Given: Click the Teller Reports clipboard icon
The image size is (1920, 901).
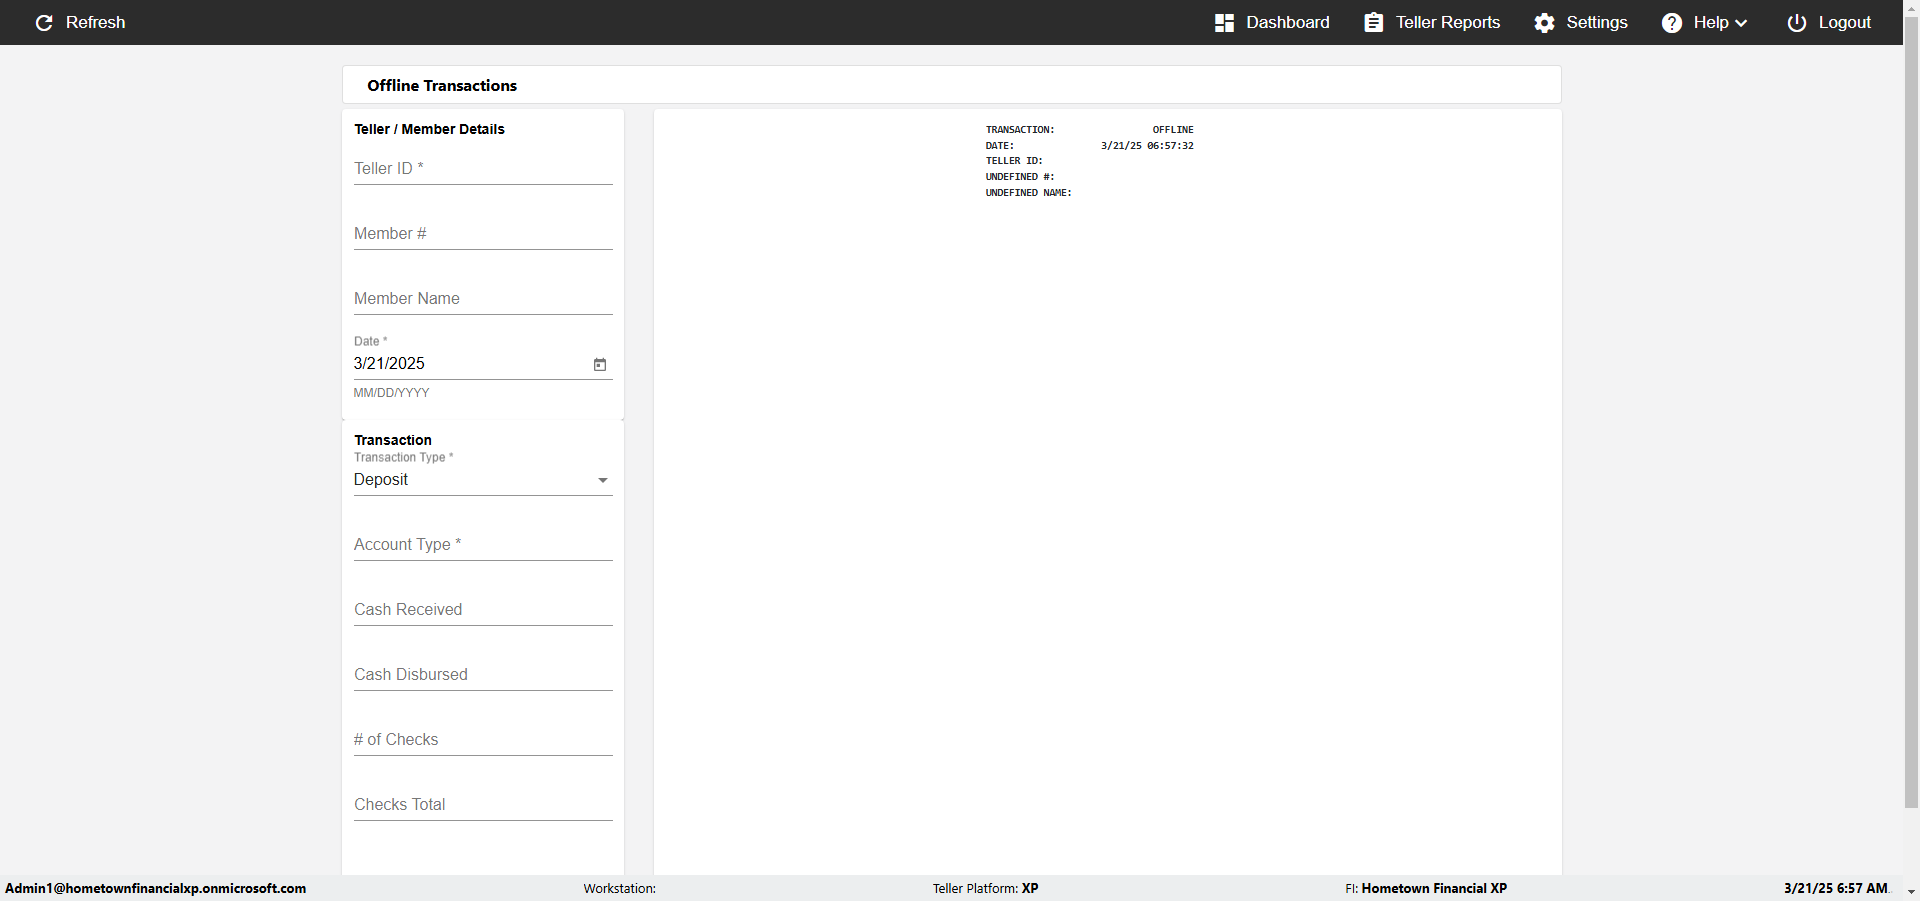Looking at the screenshot, I should coord(1374,23).
